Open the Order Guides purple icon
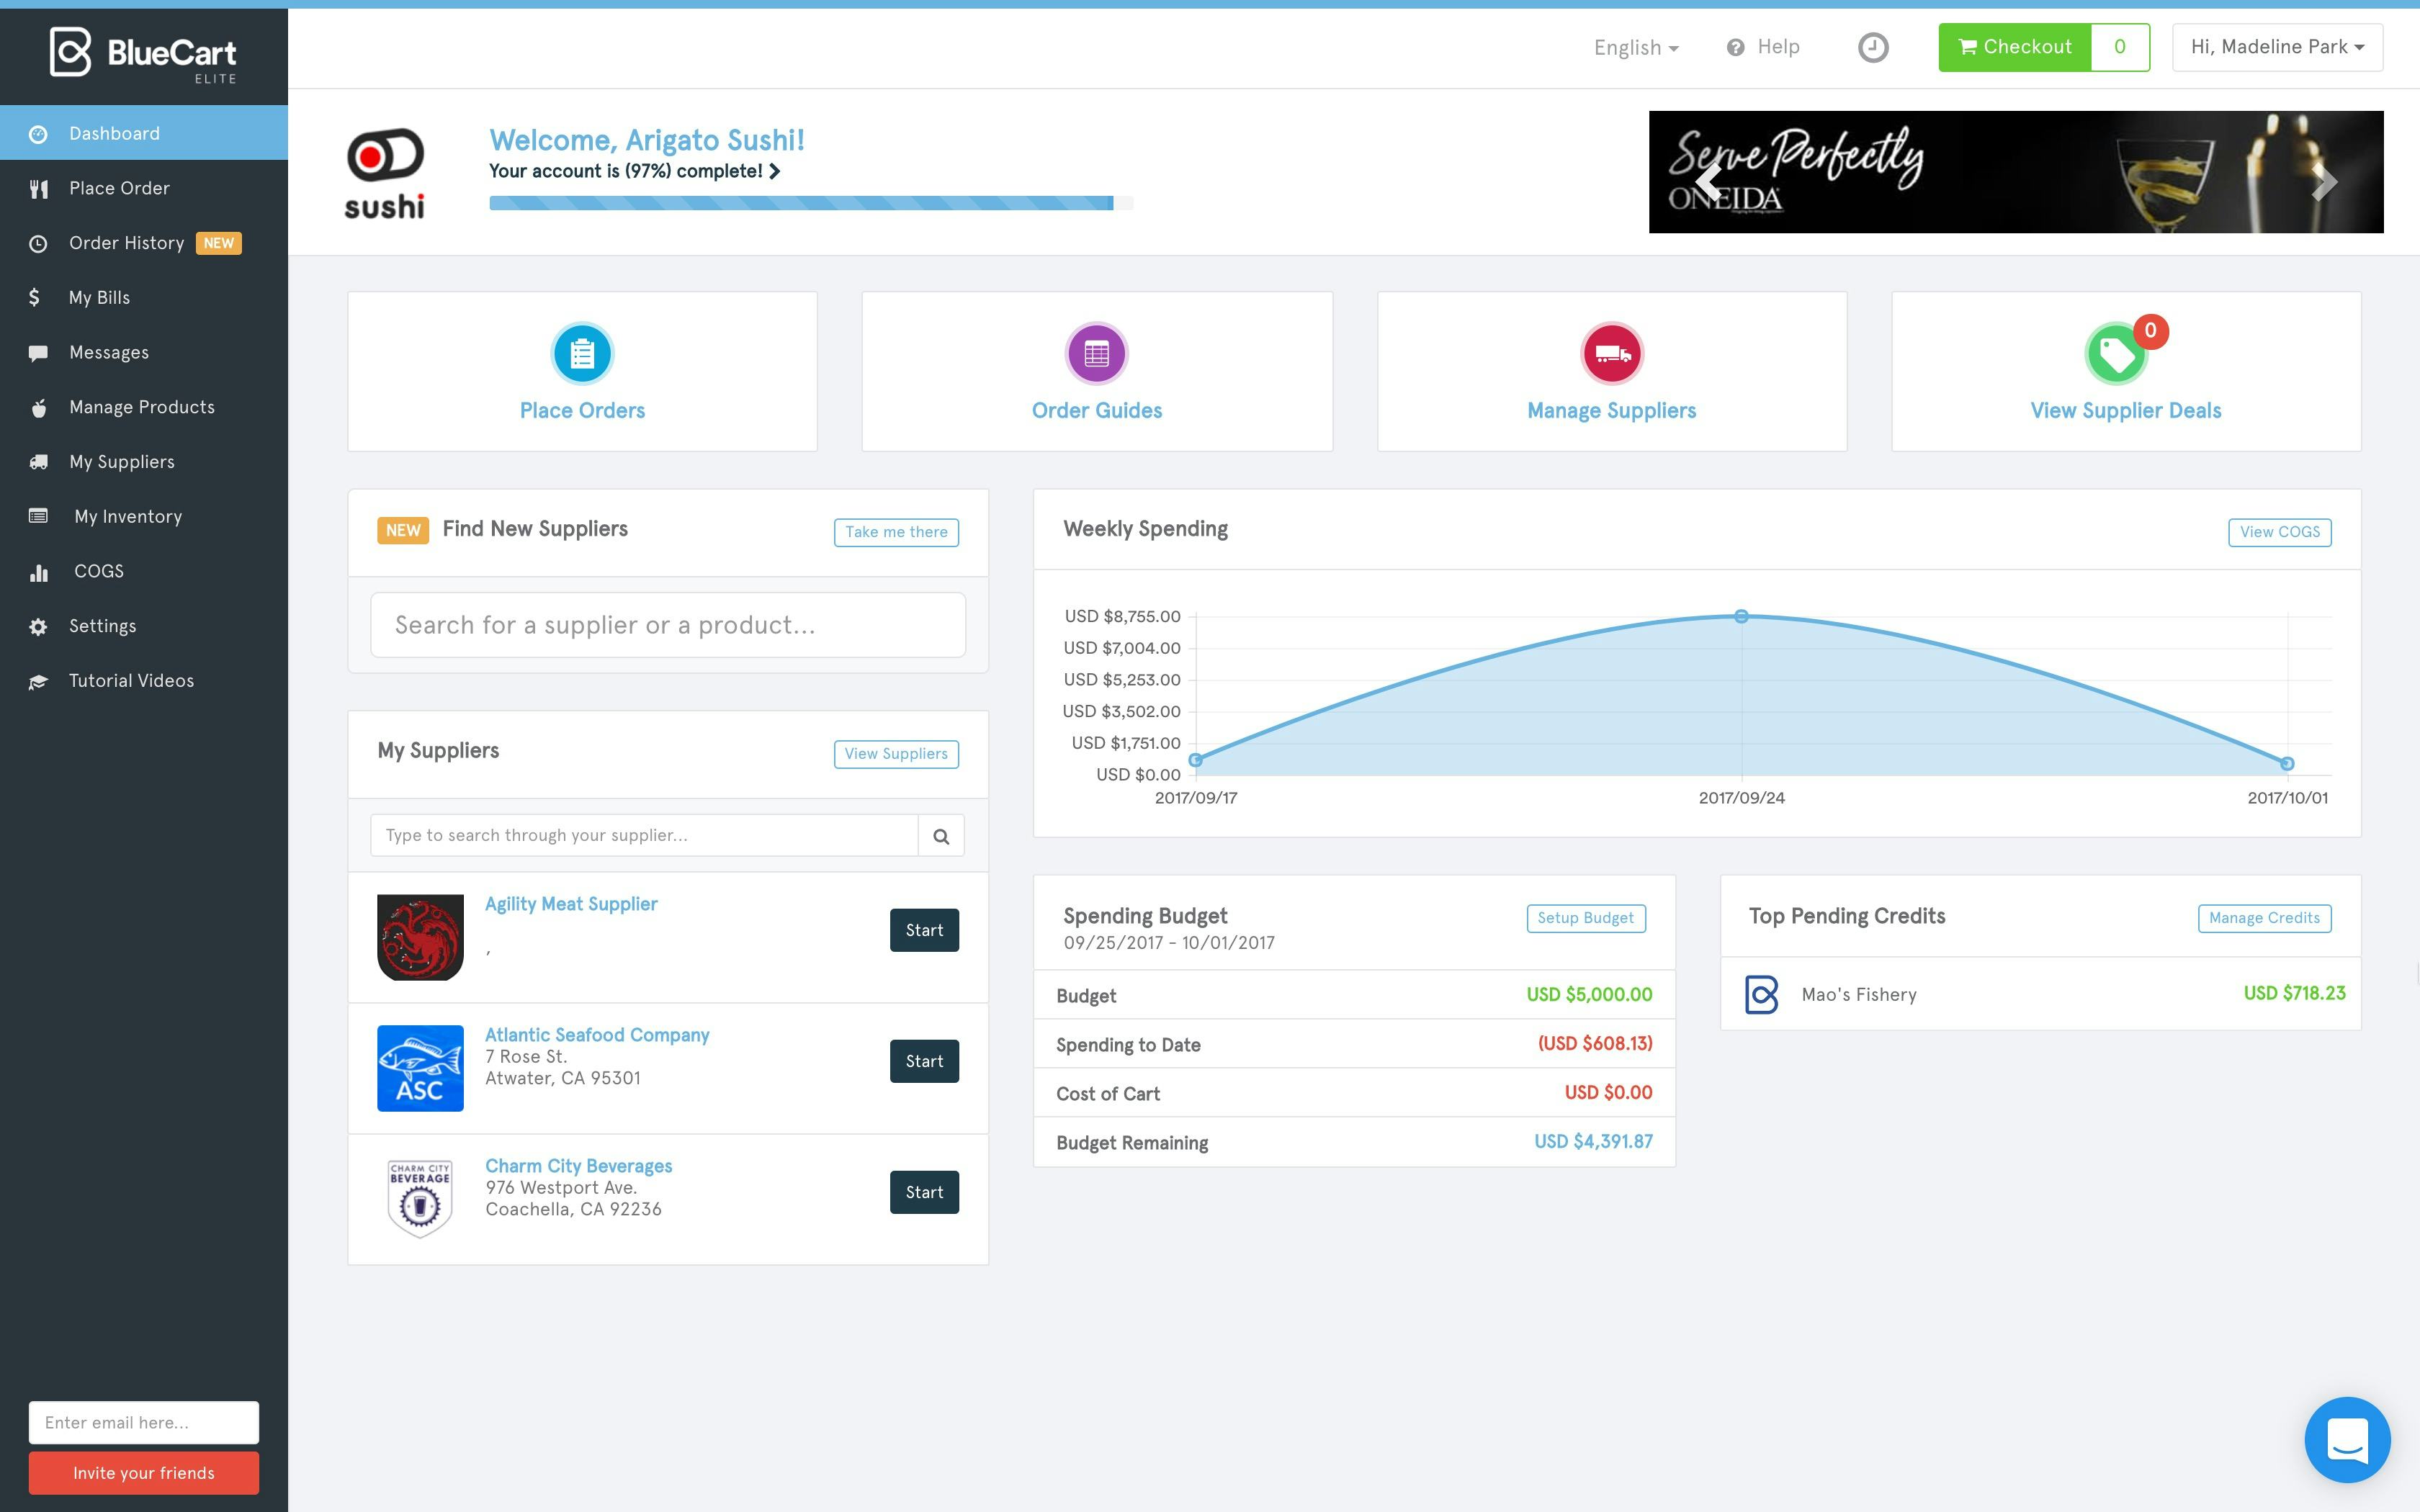The width and height of the screenshot is (2420, 1512). click(1096, 354)
